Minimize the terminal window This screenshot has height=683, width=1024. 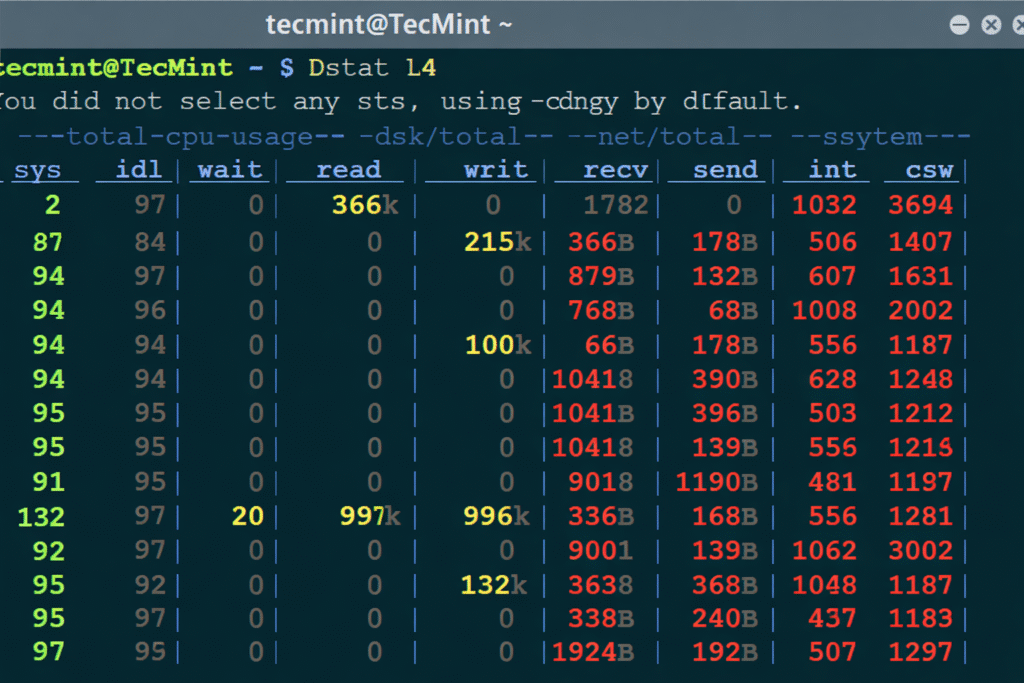[959, 25]
